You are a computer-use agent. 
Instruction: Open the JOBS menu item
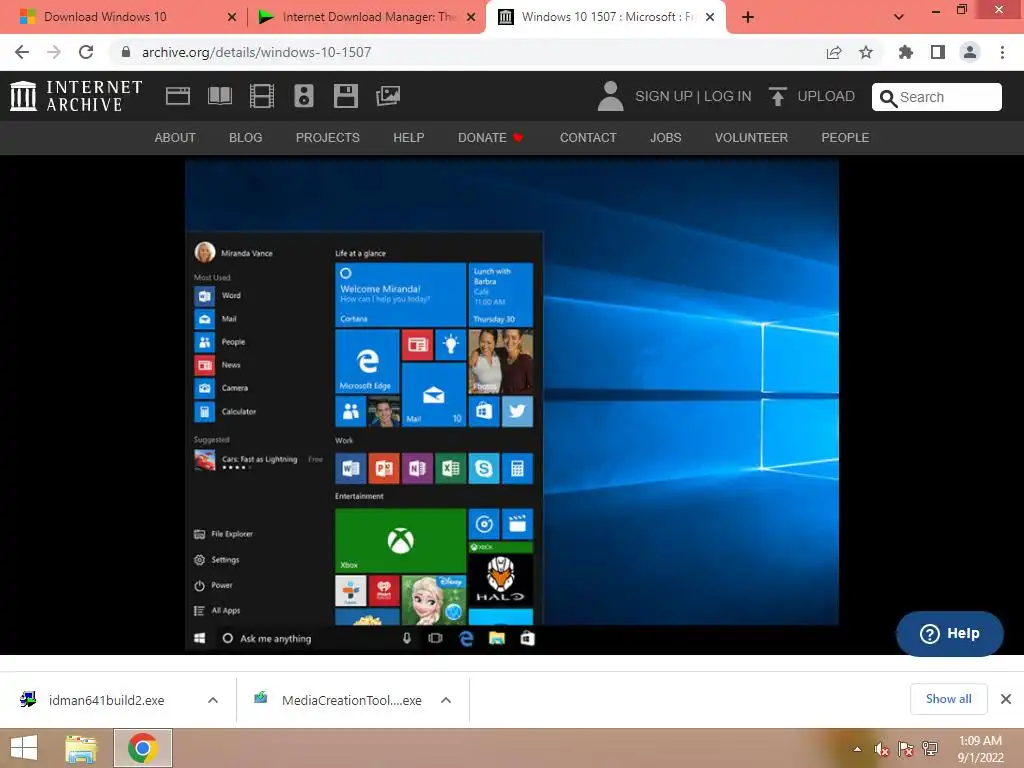(665, 138)
